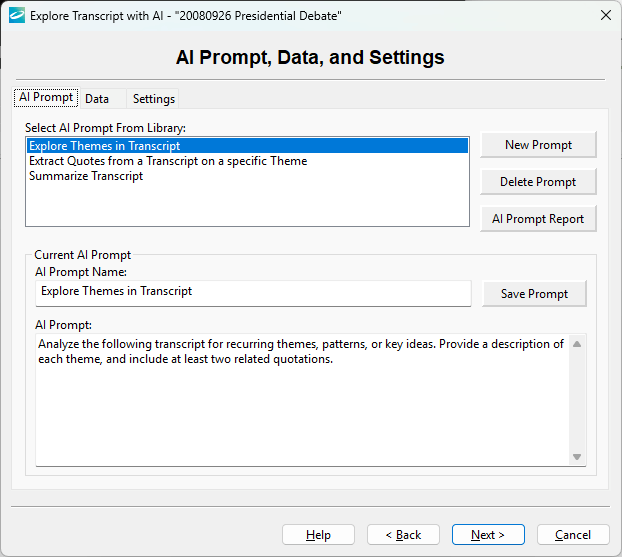Open the Data tab
The image size is (622, 557).
97,99
